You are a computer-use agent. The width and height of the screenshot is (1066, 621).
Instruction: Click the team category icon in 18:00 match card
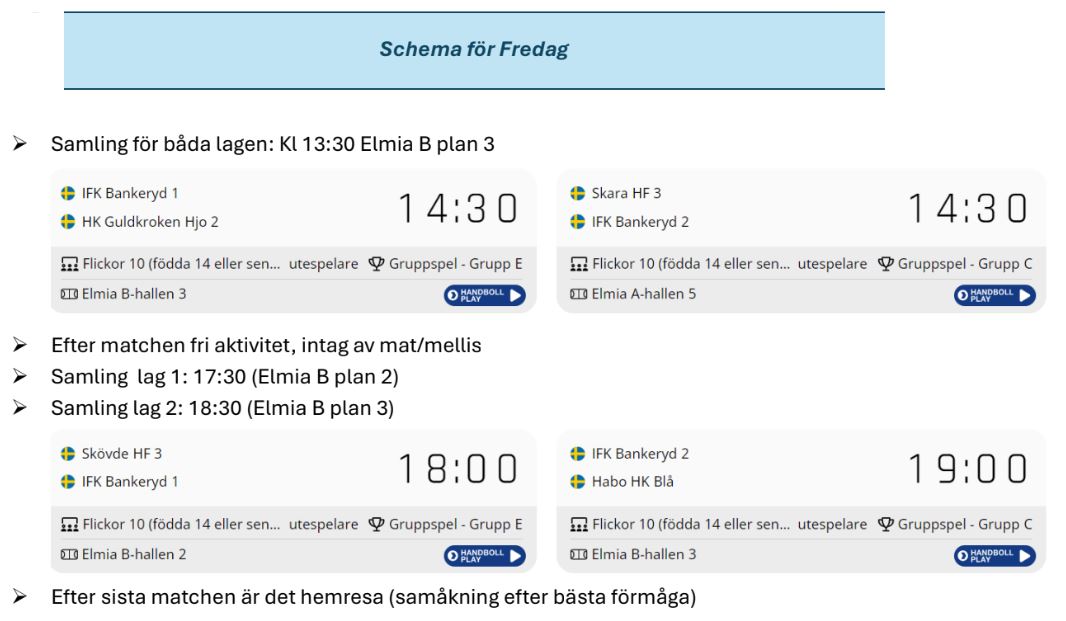(69, 524)
